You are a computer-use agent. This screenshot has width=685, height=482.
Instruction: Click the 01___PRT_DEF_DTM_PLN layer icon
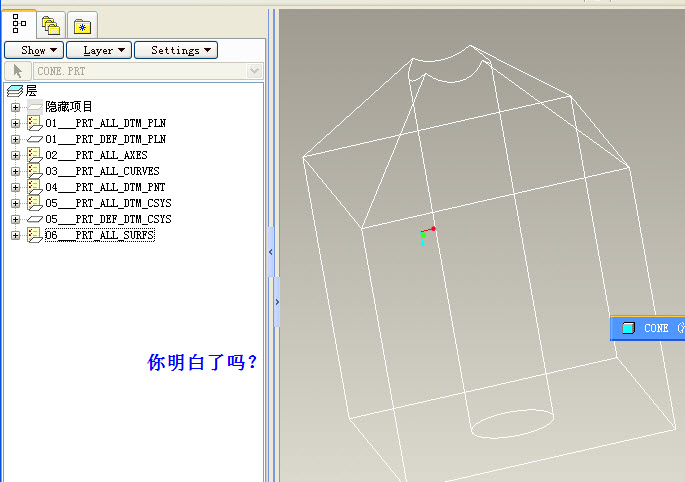pyautogui.click(x=35, y=139)
